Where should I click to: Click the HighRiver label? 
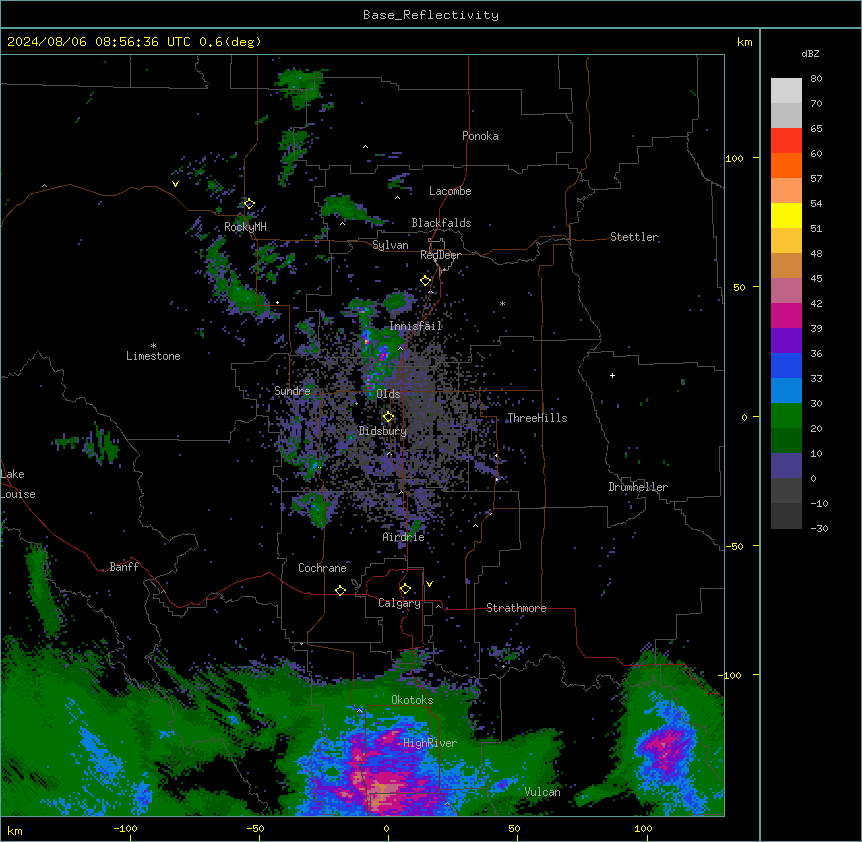(430, 743)
